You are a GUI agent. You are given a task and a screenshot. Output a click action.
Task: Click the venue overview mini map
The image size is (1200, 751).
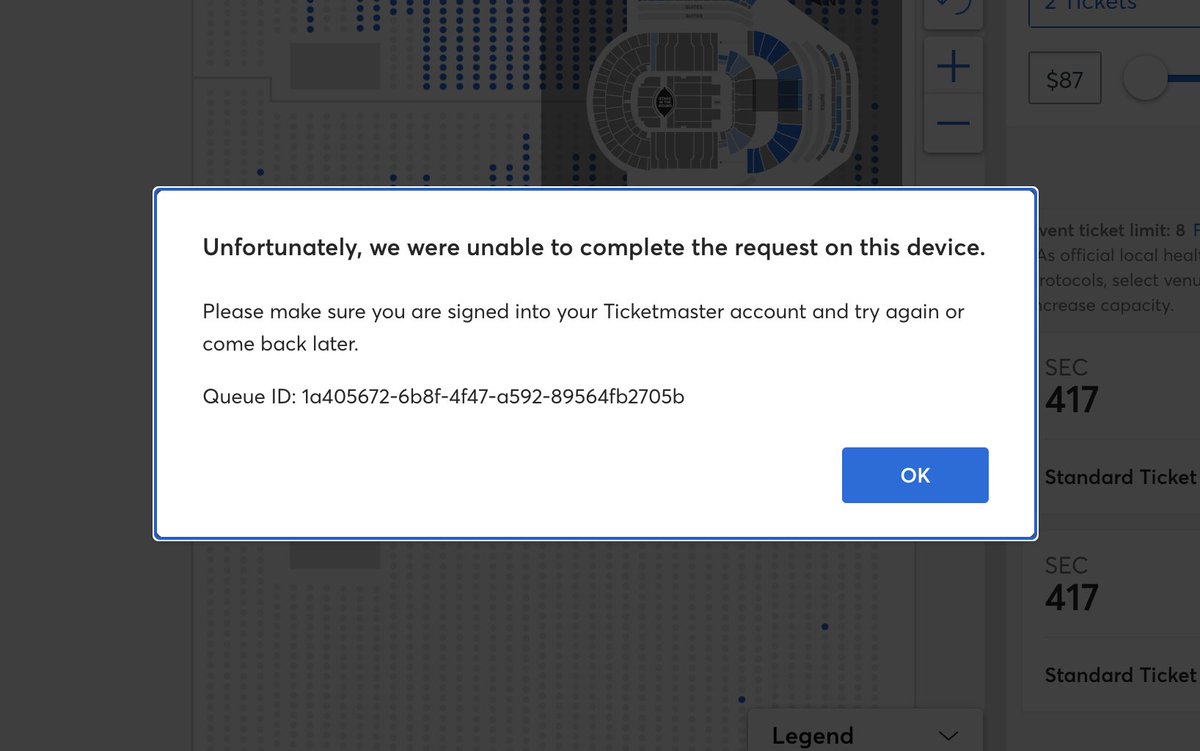pyautogui.click(x=722, y=93)
